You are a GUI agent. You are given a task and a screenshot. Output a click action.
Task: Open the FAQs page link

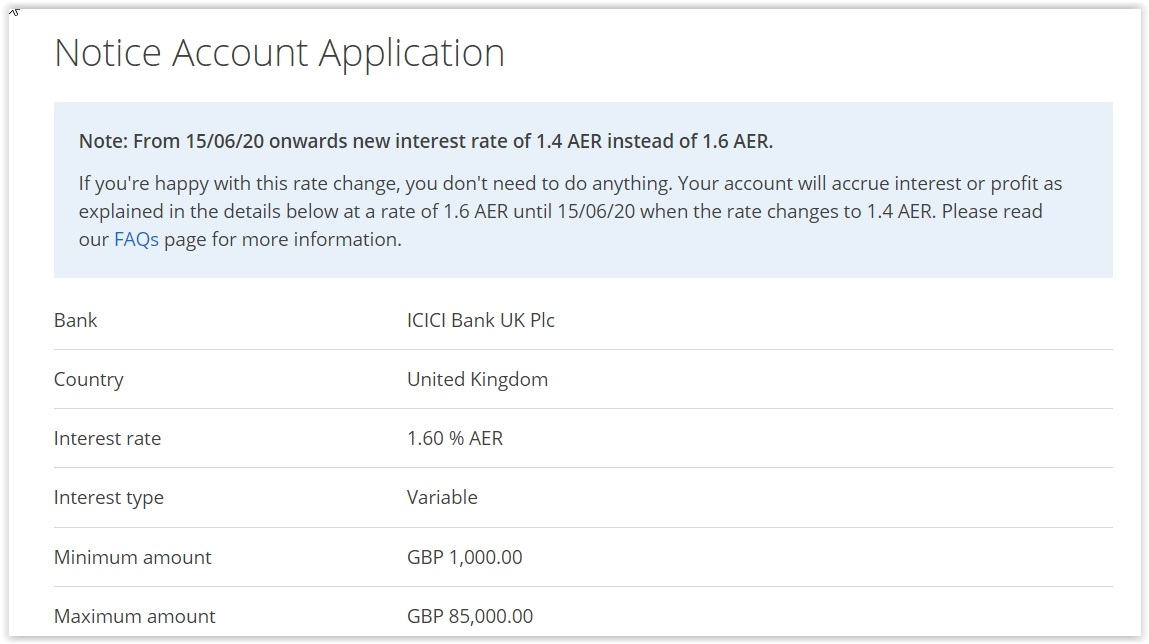136,240
